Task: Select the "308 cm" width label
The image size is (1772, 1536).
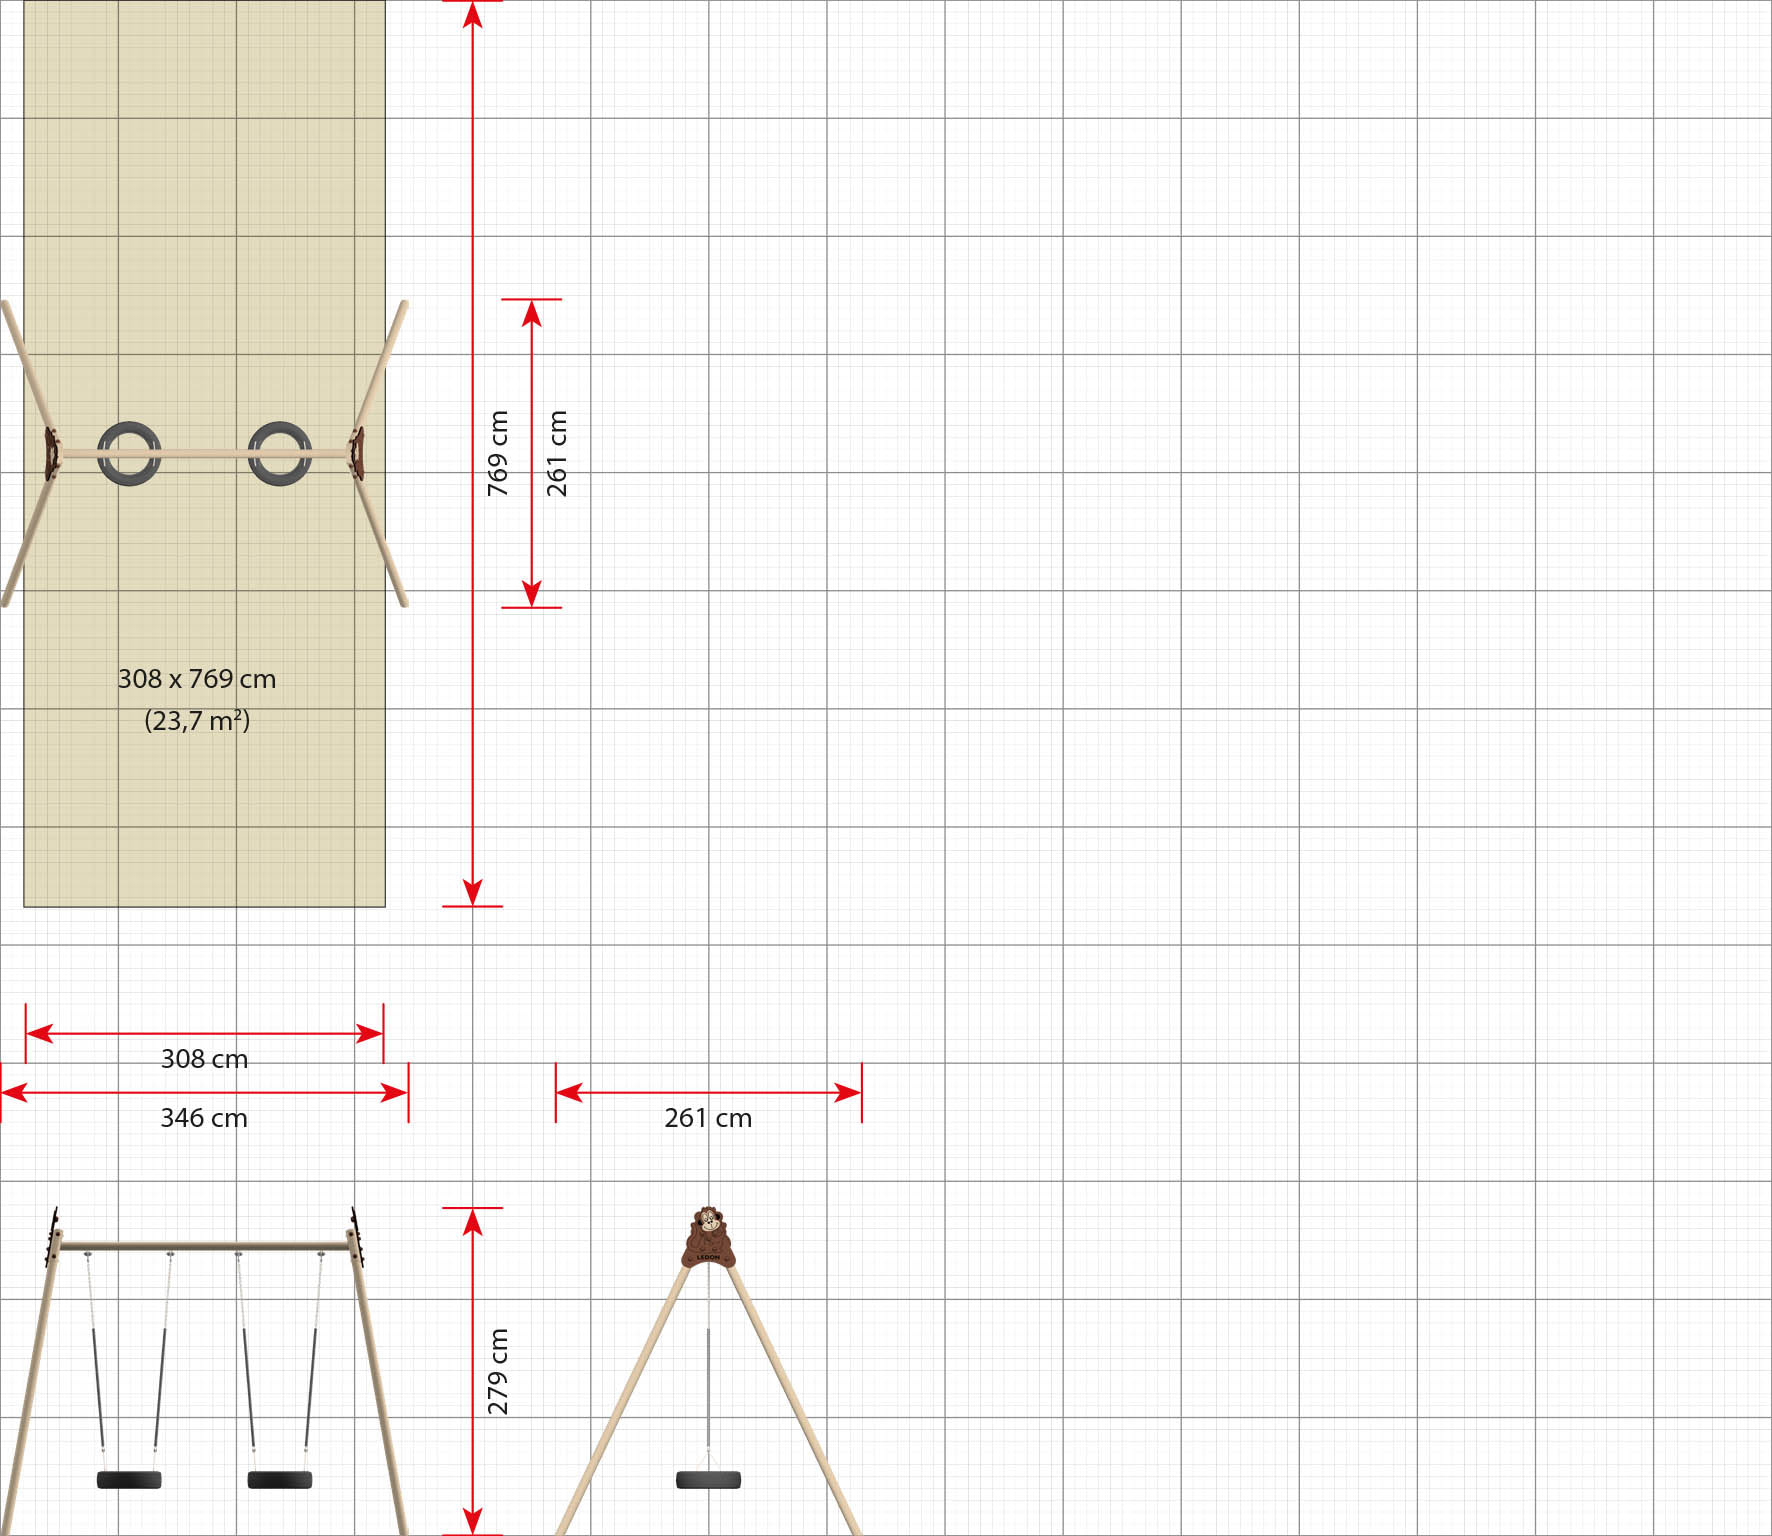Action: (204, 1059)
